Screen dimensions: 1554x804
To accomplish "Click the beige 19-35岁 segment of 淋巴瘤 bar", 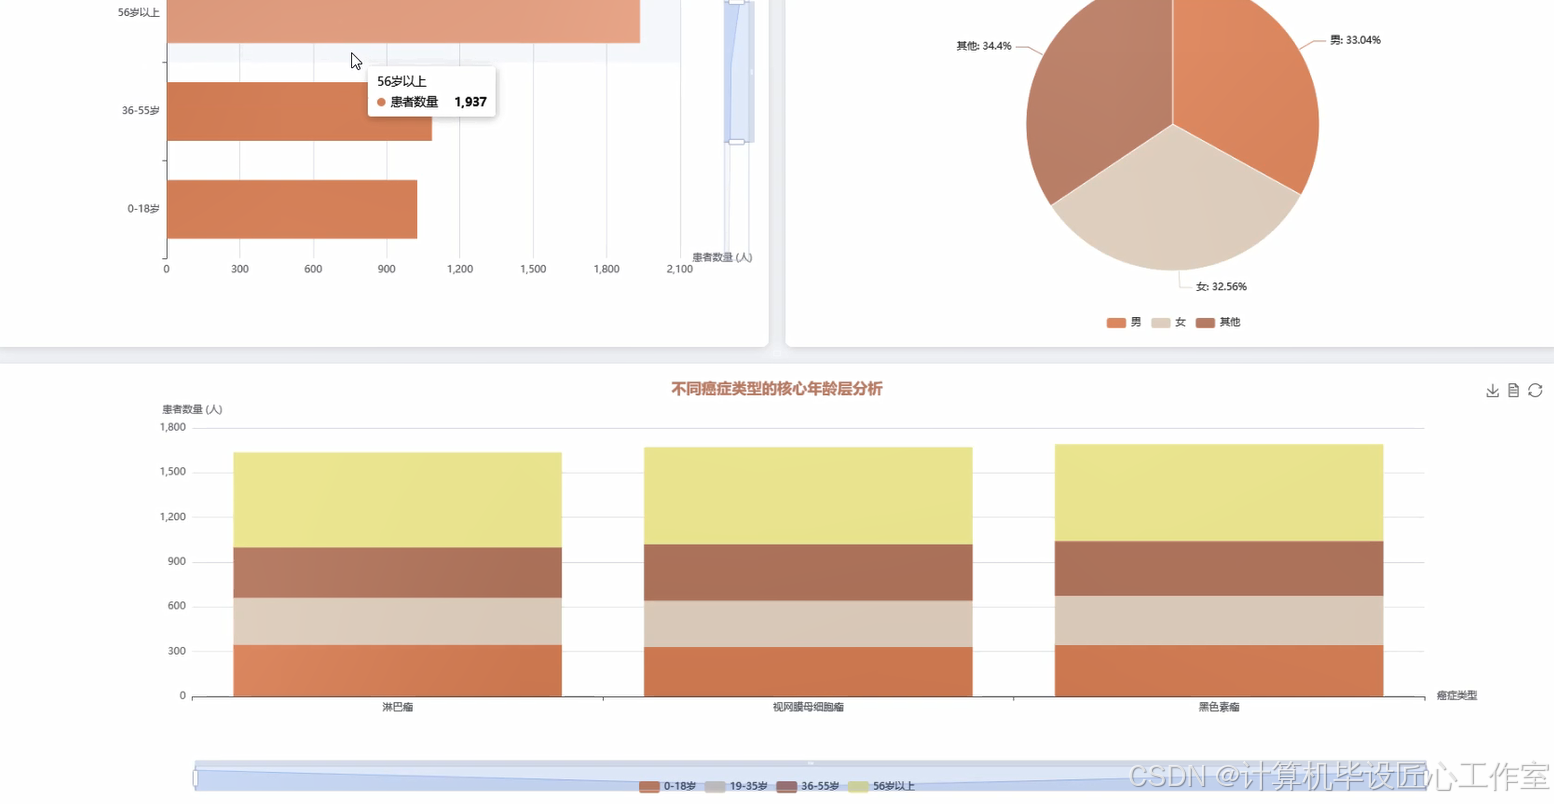I will tap(397, 621).
